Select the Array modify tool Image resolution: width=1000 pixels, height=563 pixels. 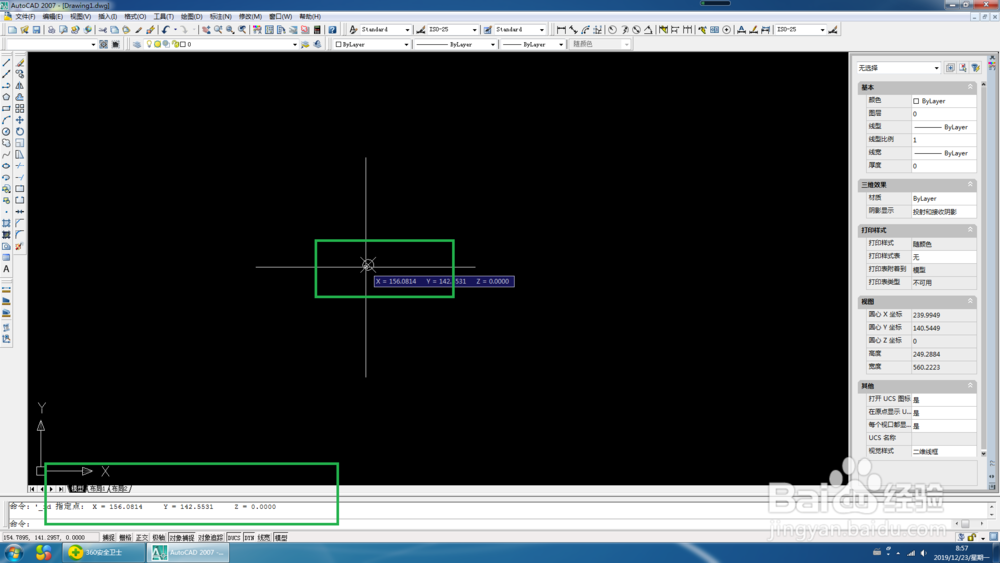tap(20, 108)
